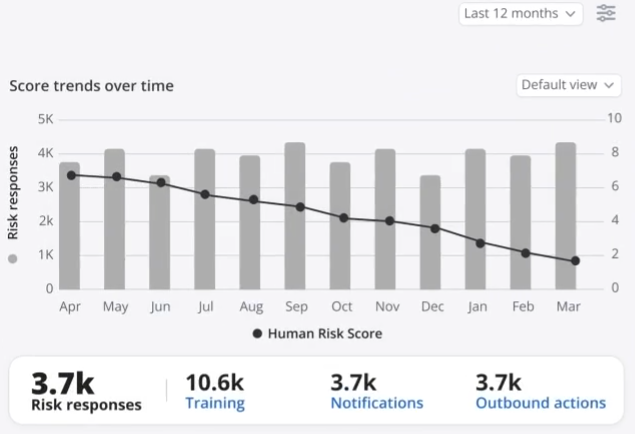Open the Outbound actions link
The width and height of the screenshot is (635, 434).
tap(540, 403)
